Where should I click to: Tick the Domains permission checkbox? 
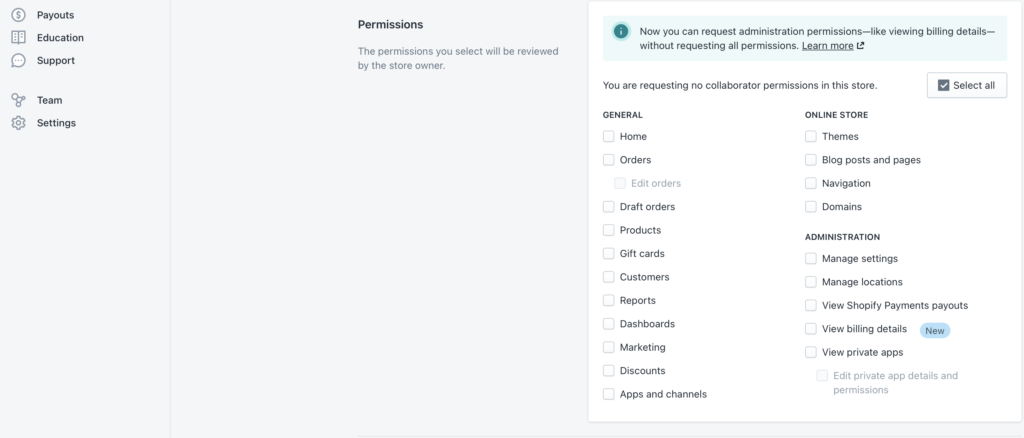811,207
